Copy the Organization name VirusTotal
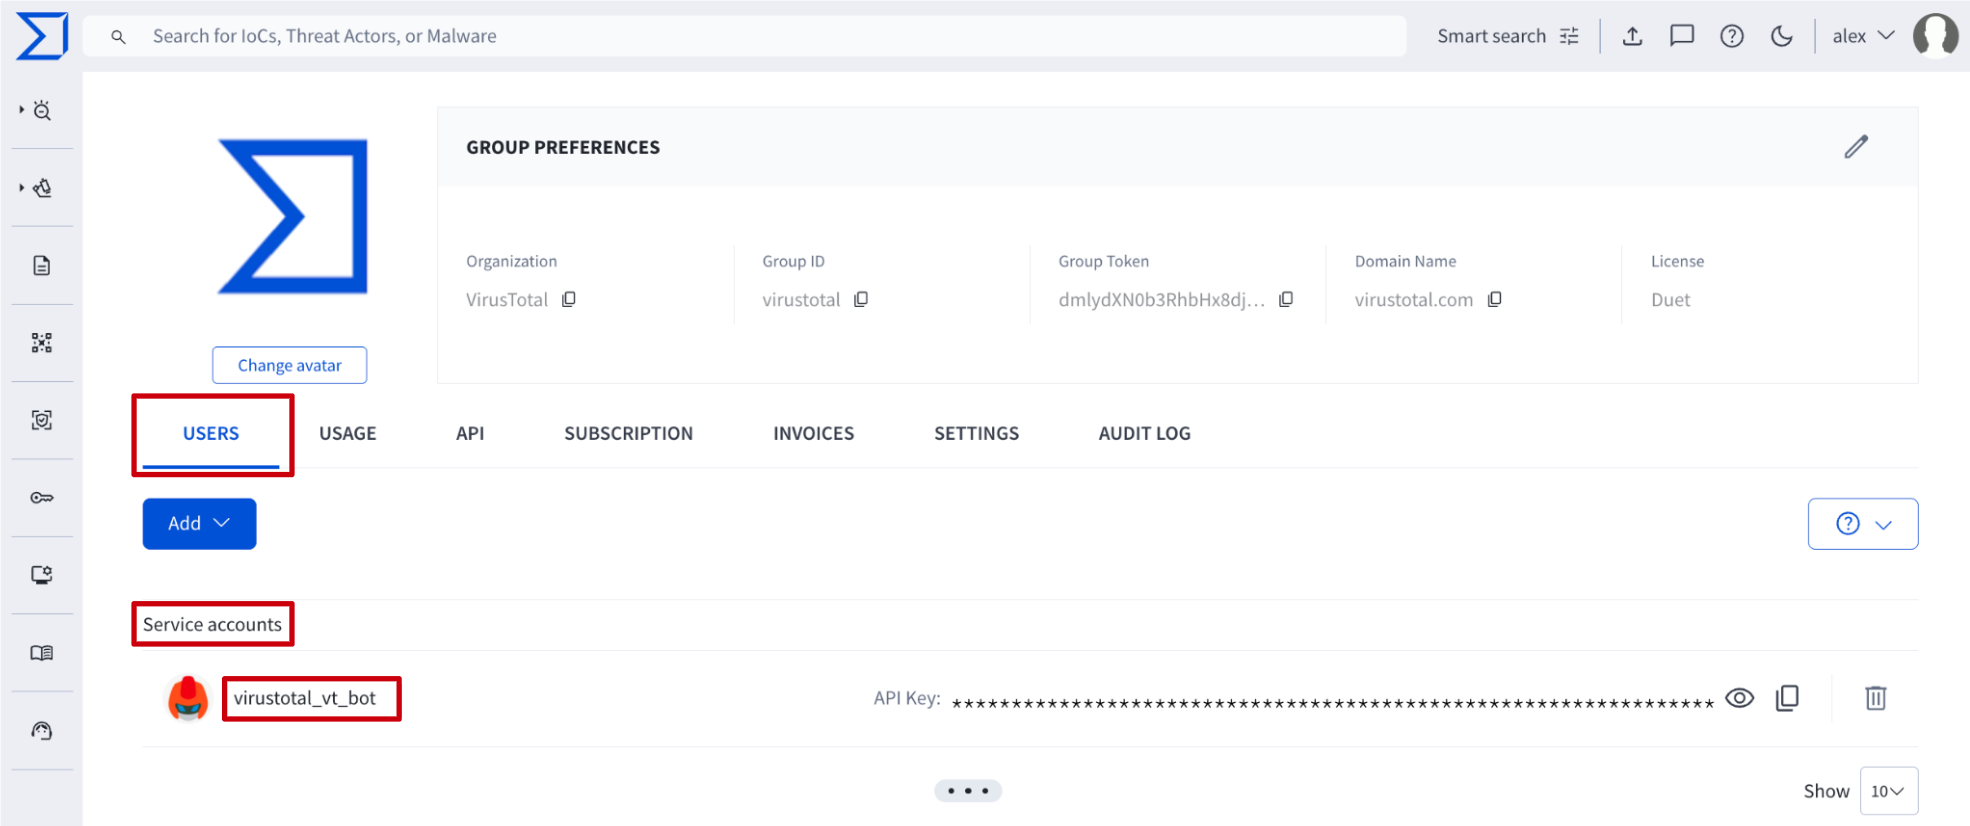This screenshot has height=826, width=1970. 569,299
